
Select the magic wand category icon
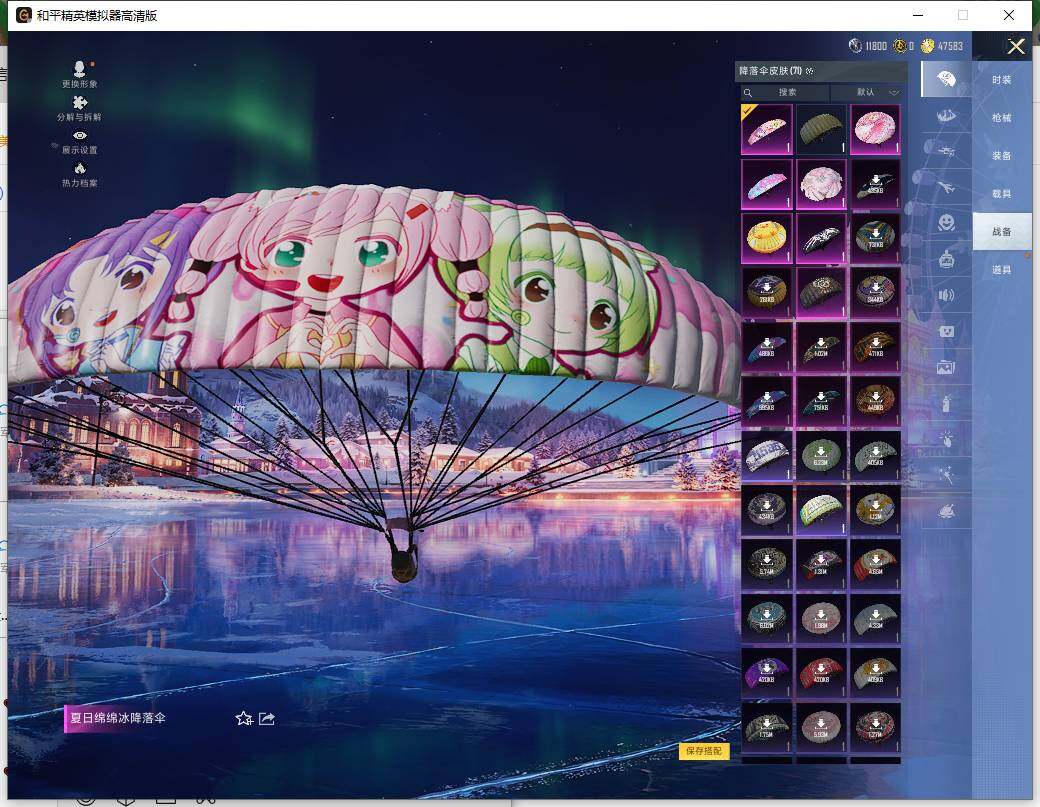point(946,475)
